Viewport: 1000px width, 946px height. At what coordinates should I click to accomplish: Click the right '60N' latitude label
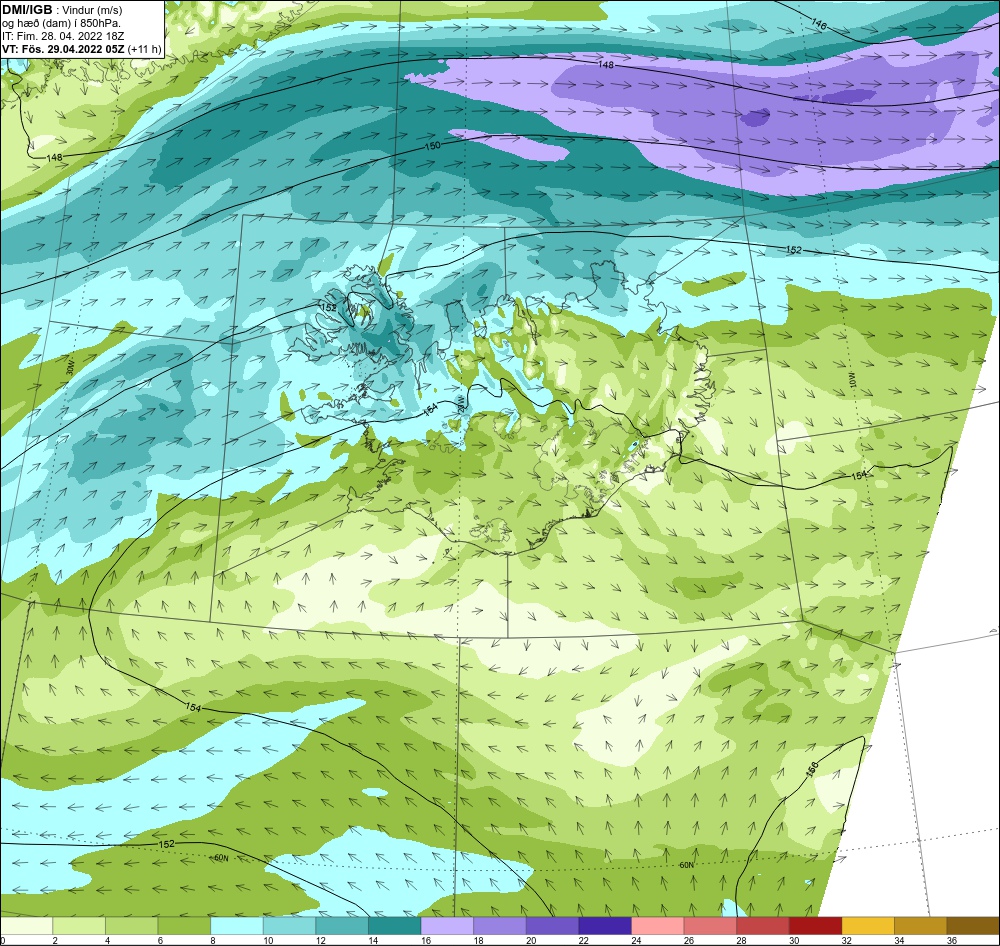click(686, 865)
